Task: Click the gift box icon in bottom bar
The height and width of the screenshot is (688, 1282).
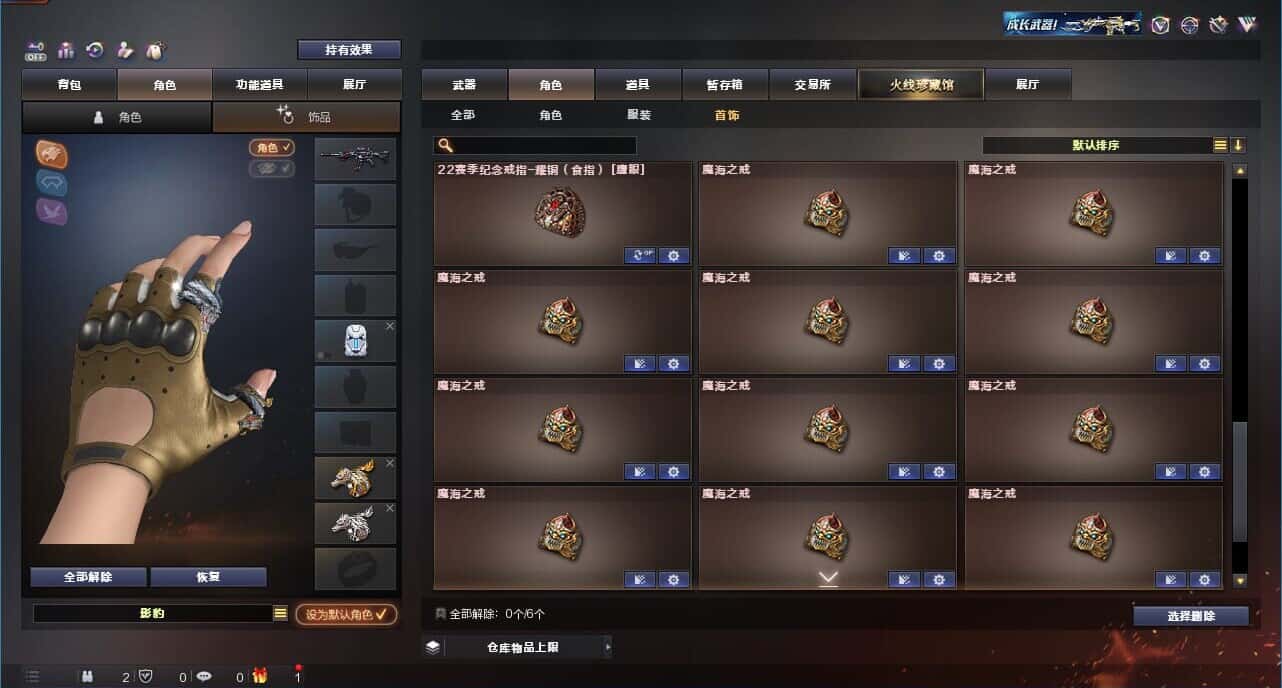Action: (260, 676)
